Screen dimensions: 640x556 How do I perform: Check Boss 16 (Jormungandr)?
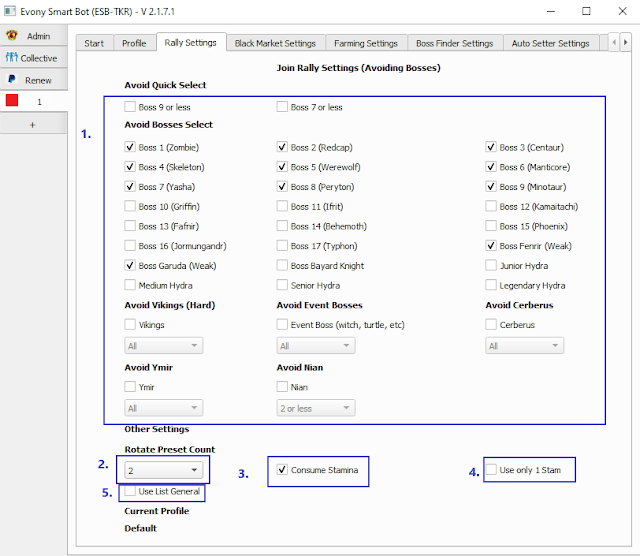pos(130,246)
